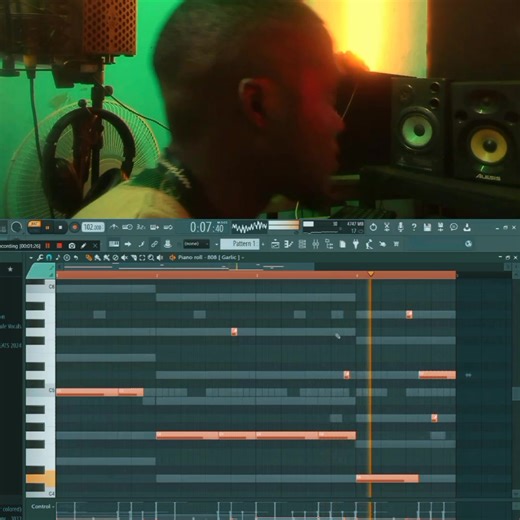Image resolution: width=520 pixels, height=520 pixels.
Task: Open the plugin picker plug icon
Action: (356, 244)
